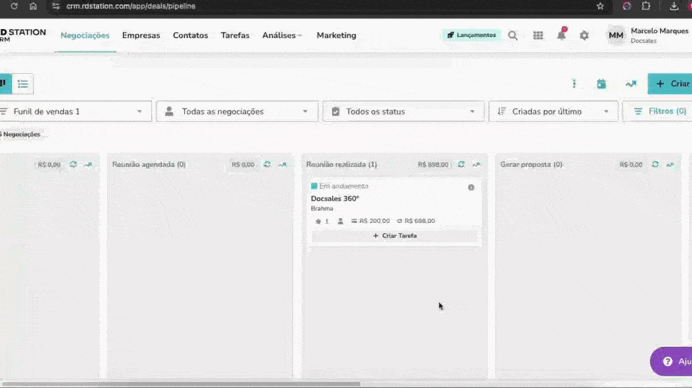
Task: Click the Em andamento status square
Action: [314, 186]
